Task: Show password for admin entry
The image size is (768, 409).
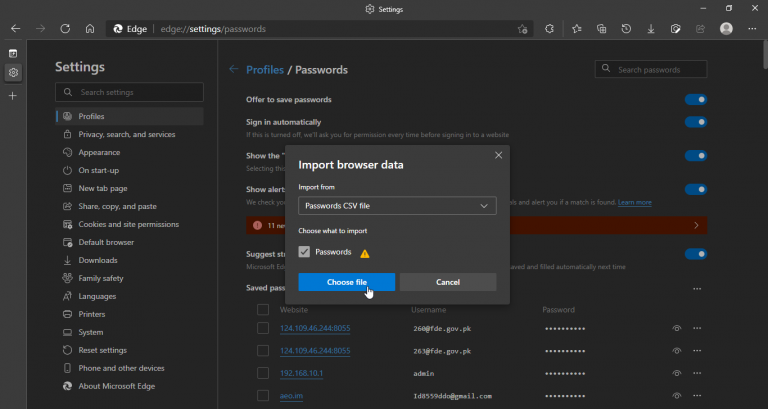Action: [676, 373]
